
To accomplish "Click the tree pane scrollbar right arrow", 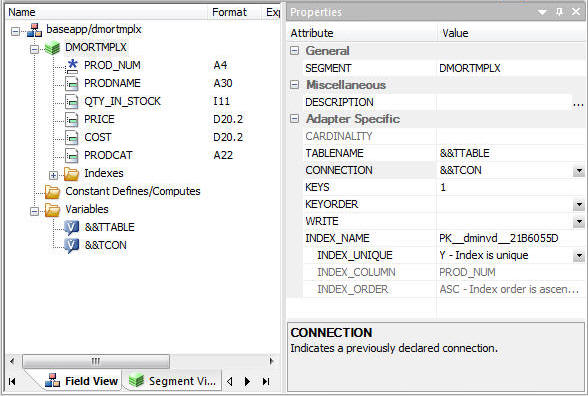I will [272, 361].
